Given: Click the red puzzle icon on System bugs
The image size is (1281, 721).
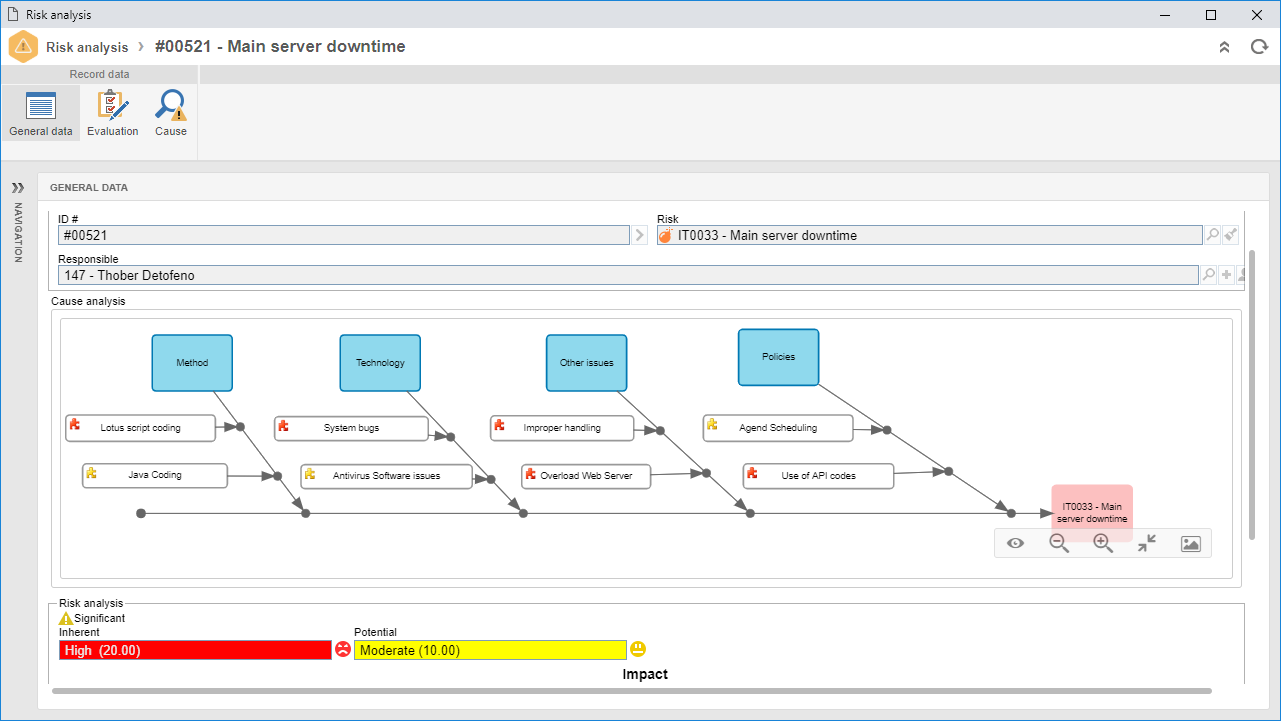Looking at the screenshot, I should point(284,425).
